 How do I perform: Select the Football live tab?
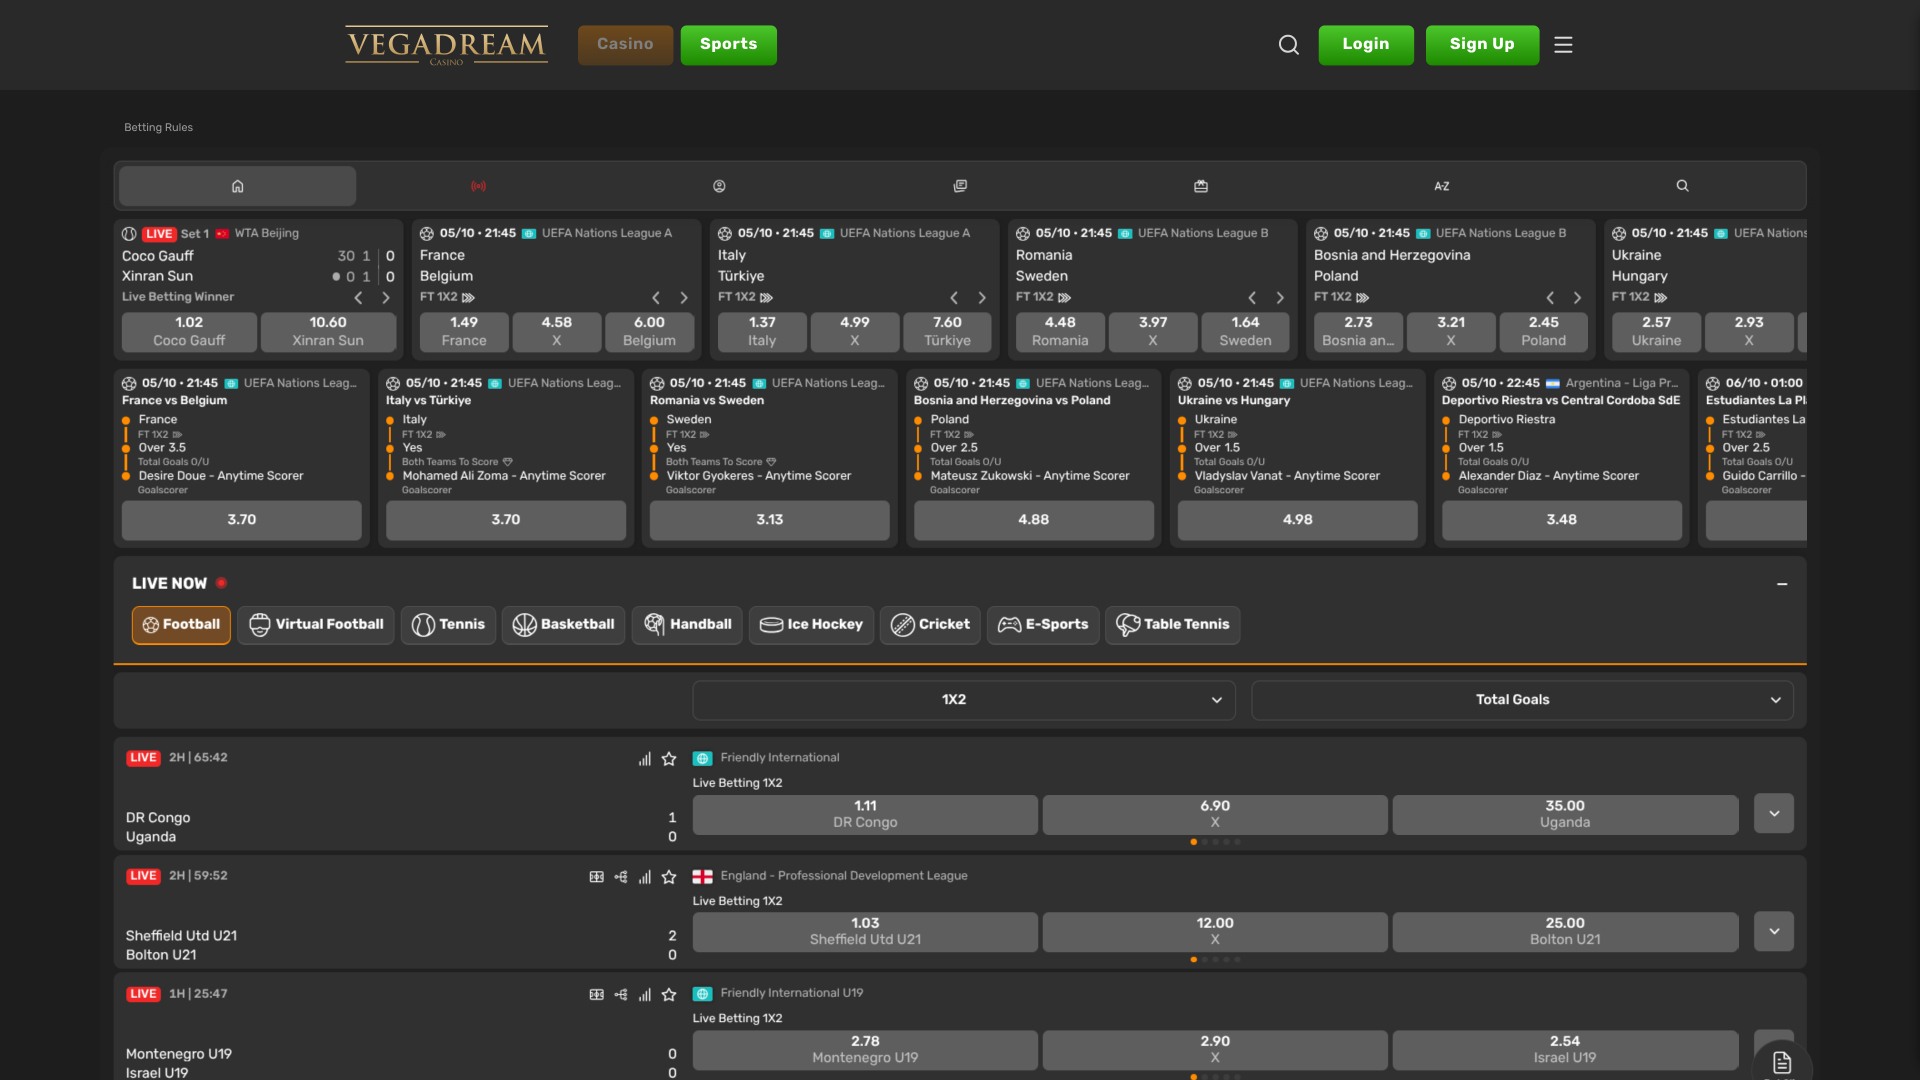click(x=181, y=625)
